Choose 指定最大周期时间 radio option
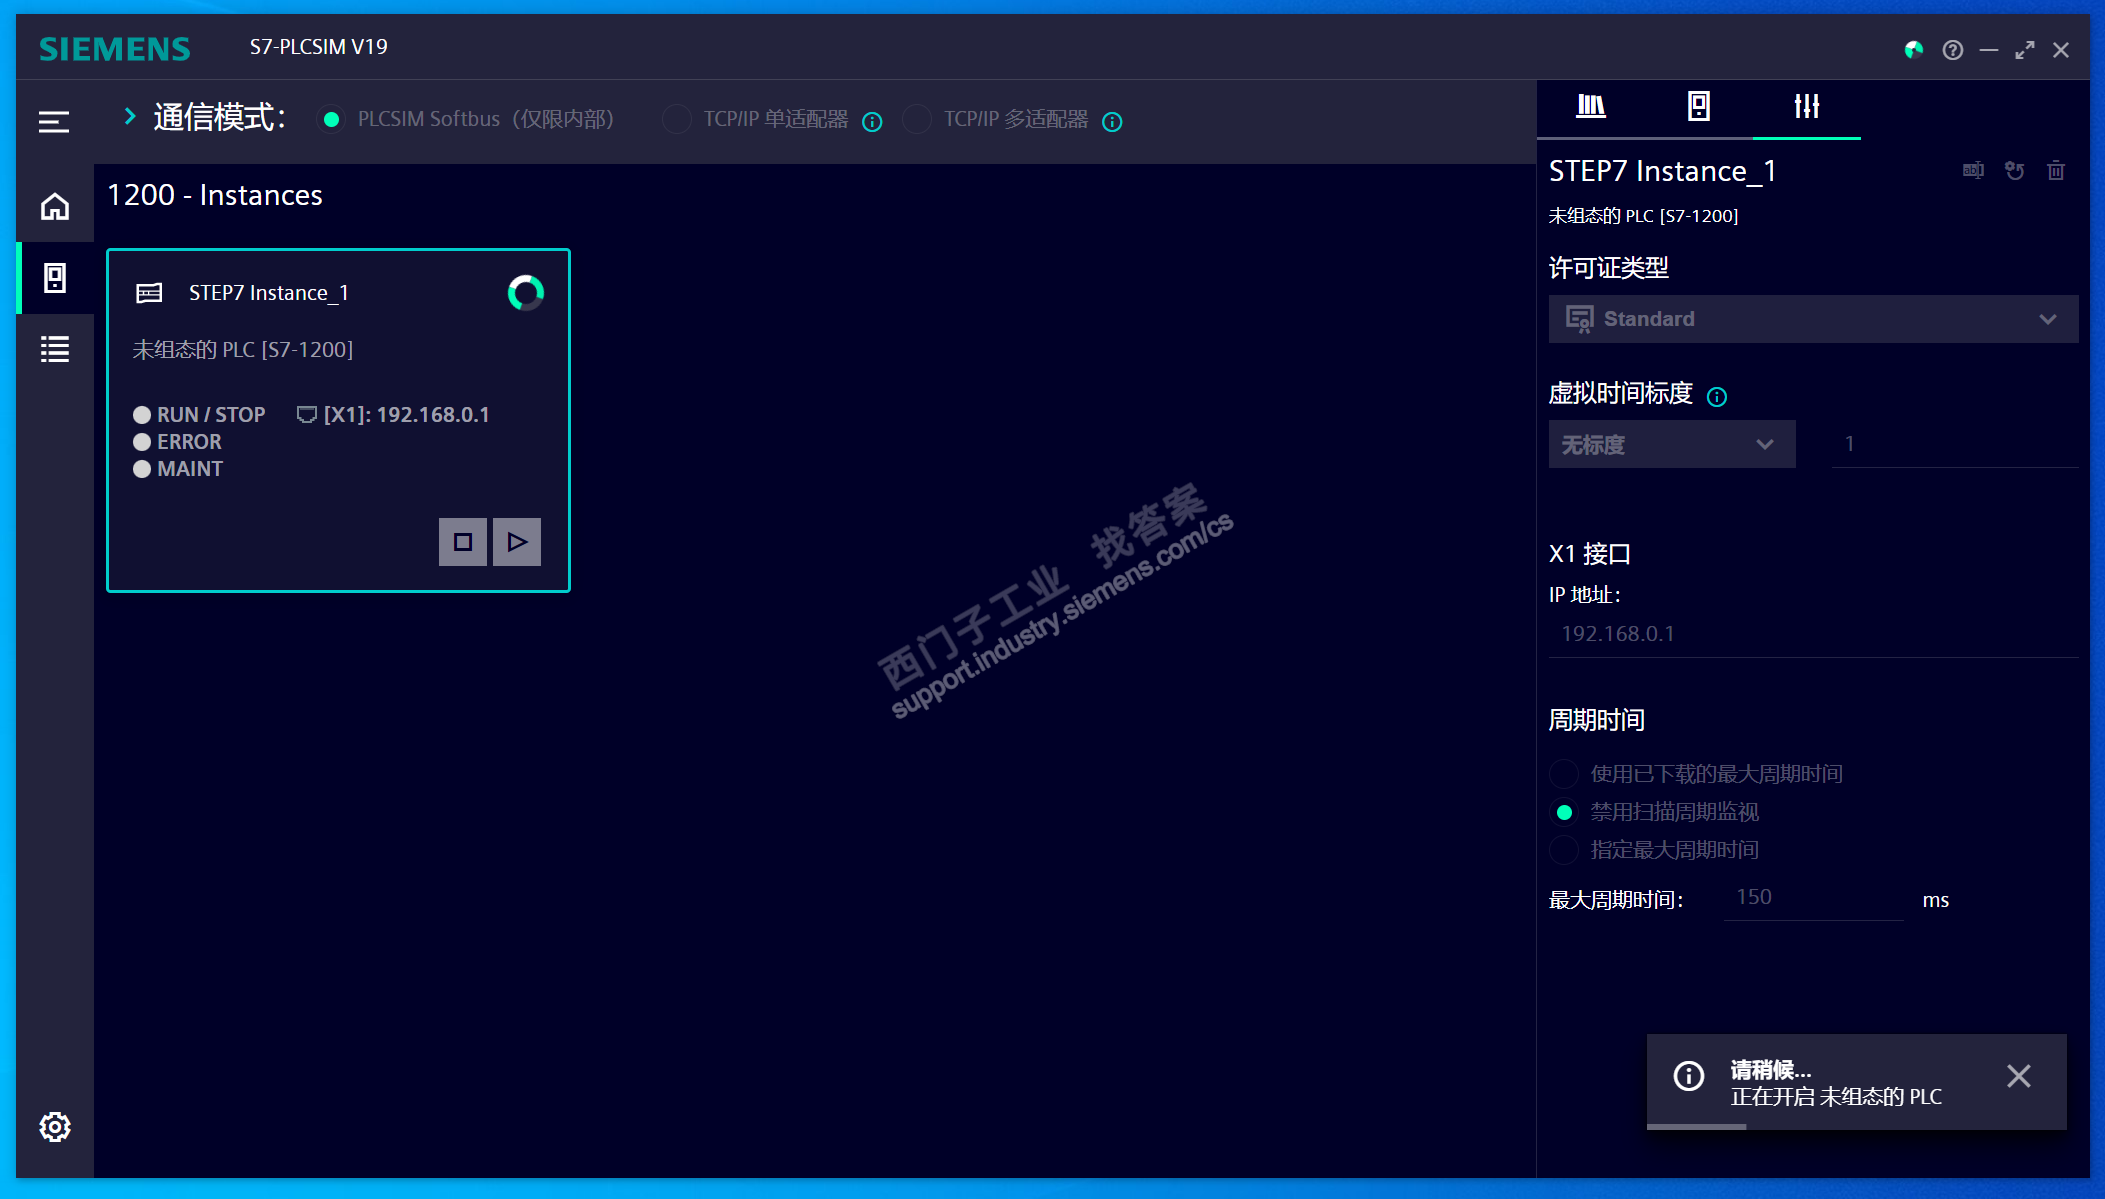The width and height of the screenshot is (2105, 1199). (1564, 850)
